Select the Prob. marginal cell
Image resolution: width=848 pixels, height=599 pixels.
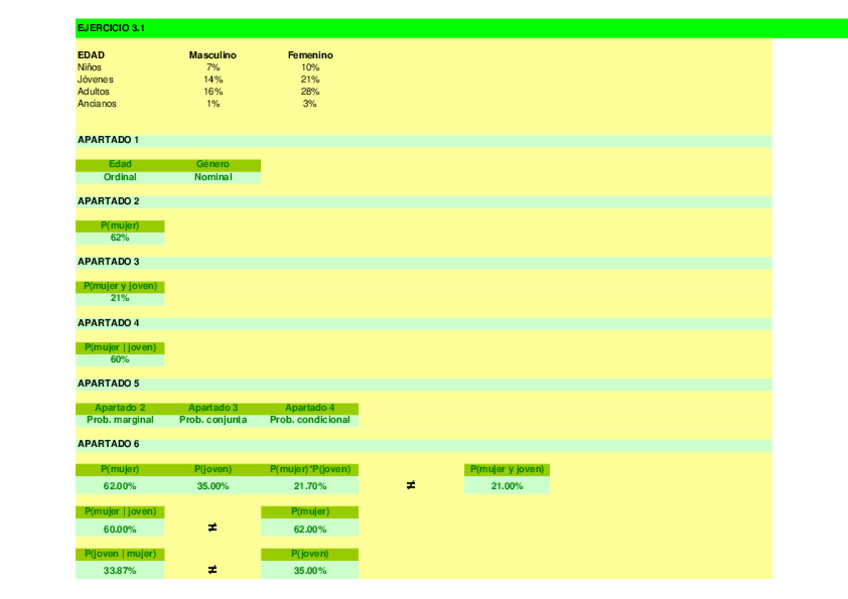[x=120, y=420]
